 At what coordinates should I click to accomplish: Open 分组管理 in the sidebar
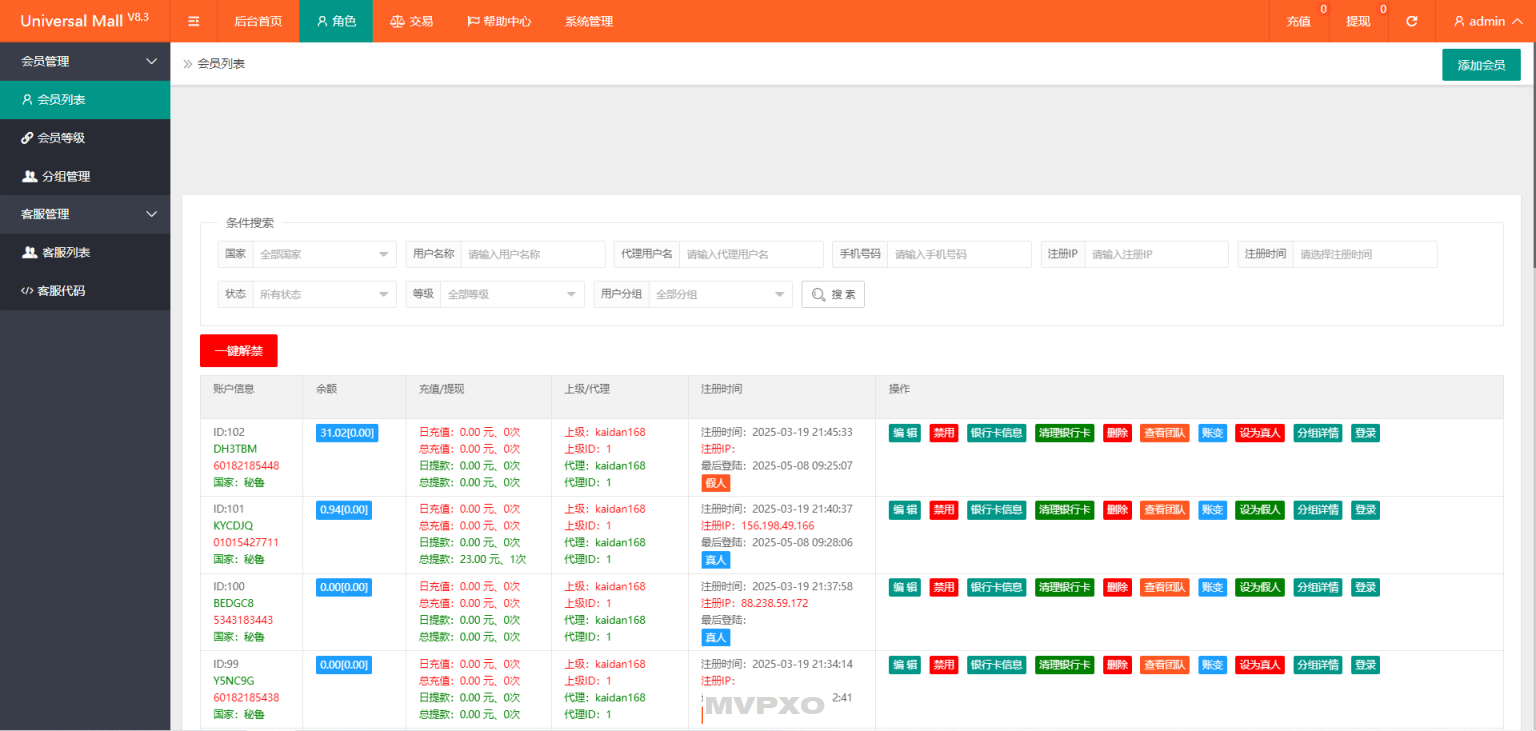point(85,176)
